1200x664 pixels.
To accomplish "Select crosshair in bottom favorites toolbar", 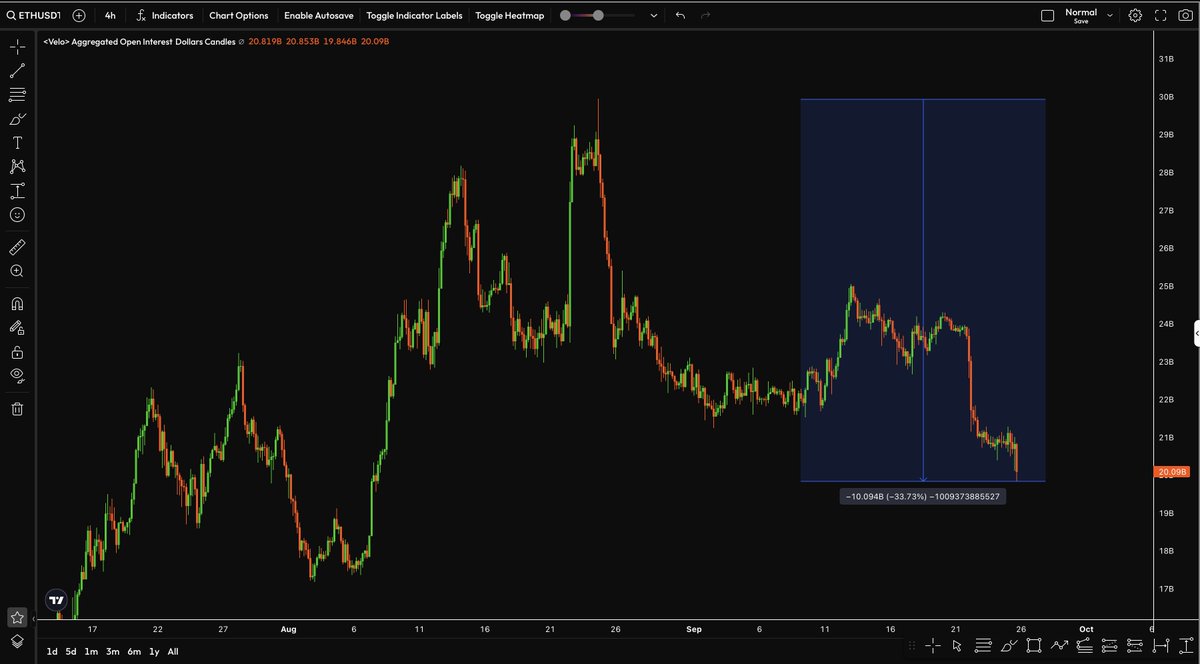I will pyautogui.click(x=932, y=645).
